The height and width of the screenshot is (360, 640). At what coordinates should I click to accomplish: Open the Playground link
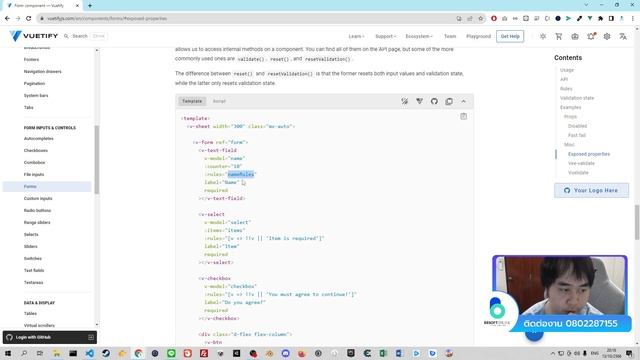click(478, 36)
